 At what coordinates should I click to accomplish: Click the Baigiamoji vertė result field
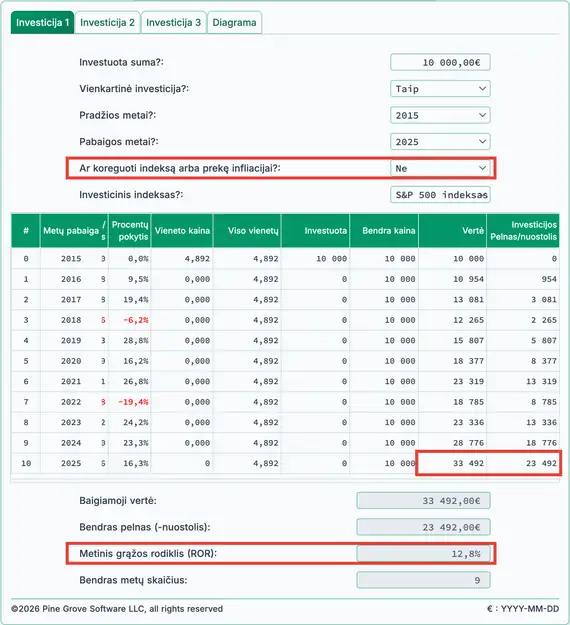[x=423, y=501]
